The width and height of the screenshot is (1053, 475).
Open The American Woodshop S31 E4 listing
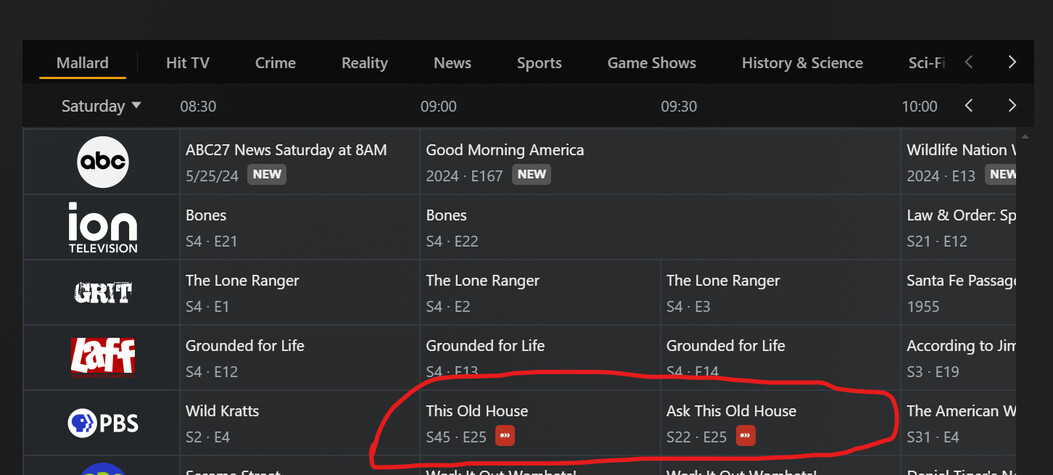coord(958,423)
